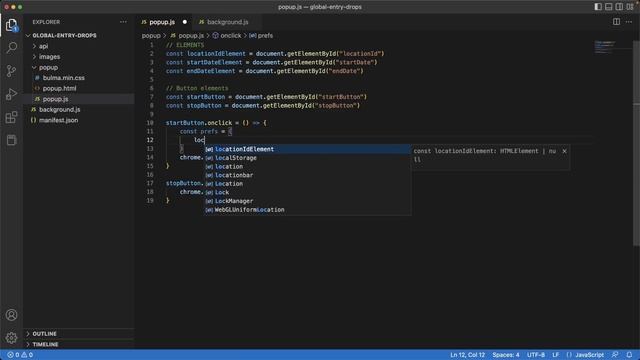Click popup.js in breadcrumb
The height and width of the screenshot is (360, 640).
[x=191, y=36]
